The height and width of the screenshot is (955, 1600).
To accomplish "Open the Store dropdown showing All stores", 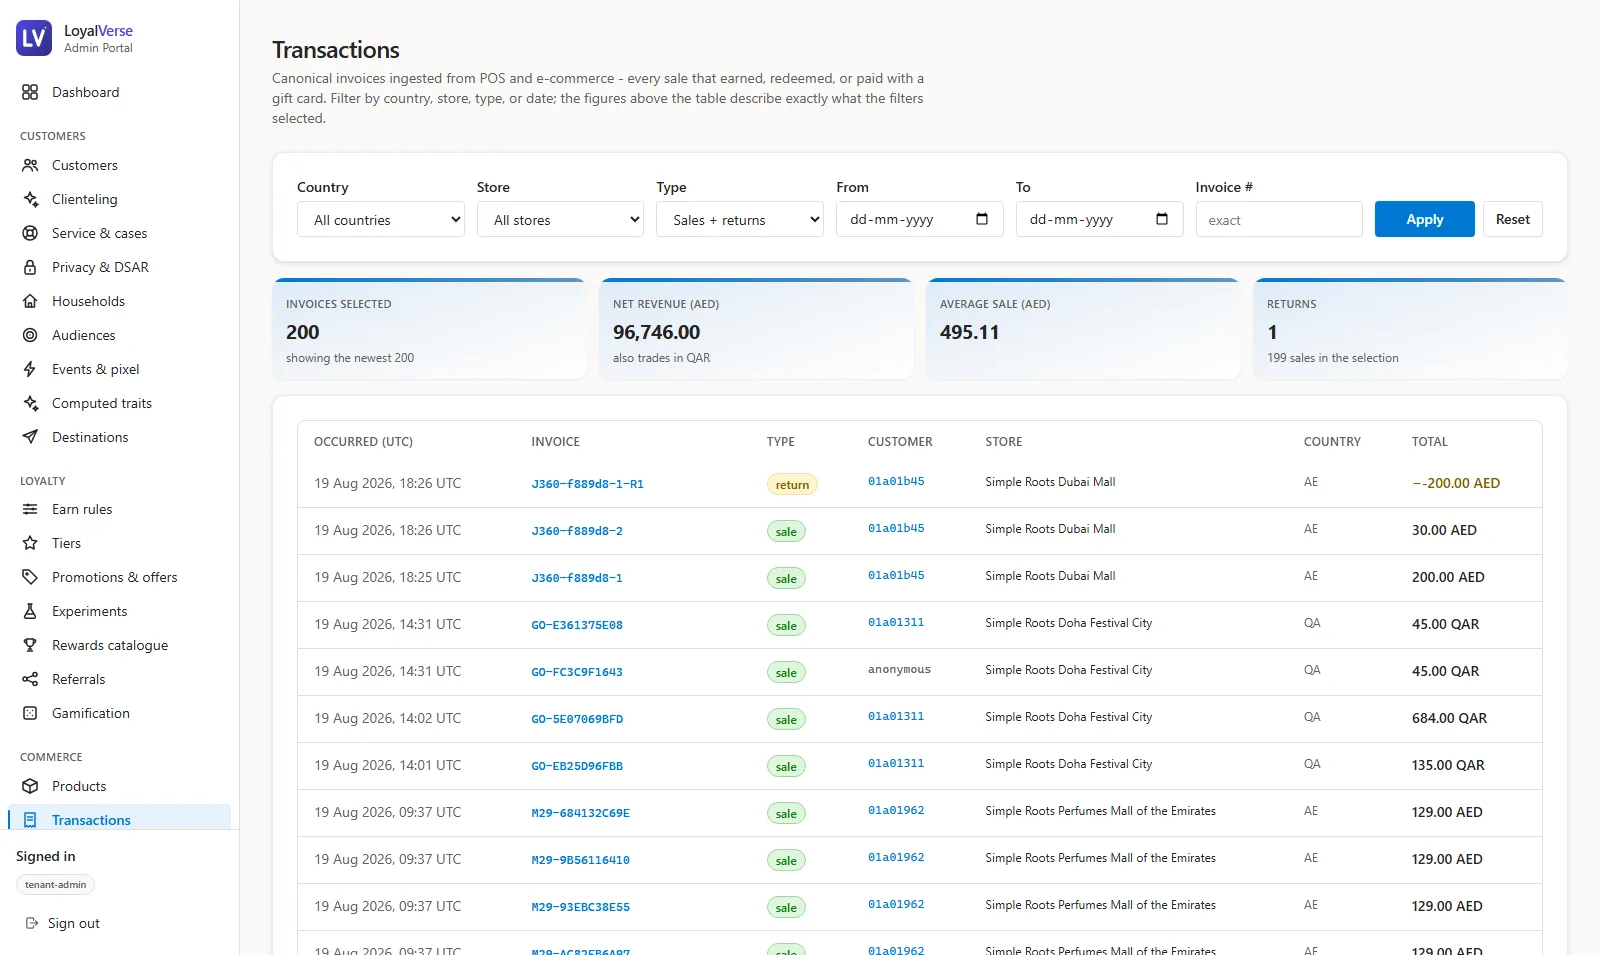I will click(x=560, y=219).
